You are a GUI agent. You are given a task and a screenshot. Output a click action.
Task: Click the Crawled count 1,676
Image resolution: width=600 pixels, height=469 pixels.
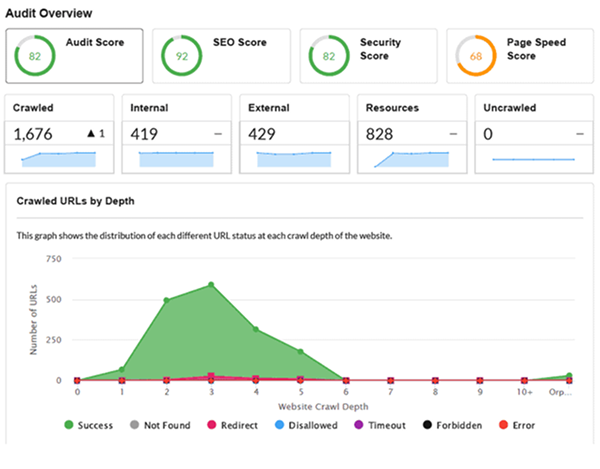(33, 134)
